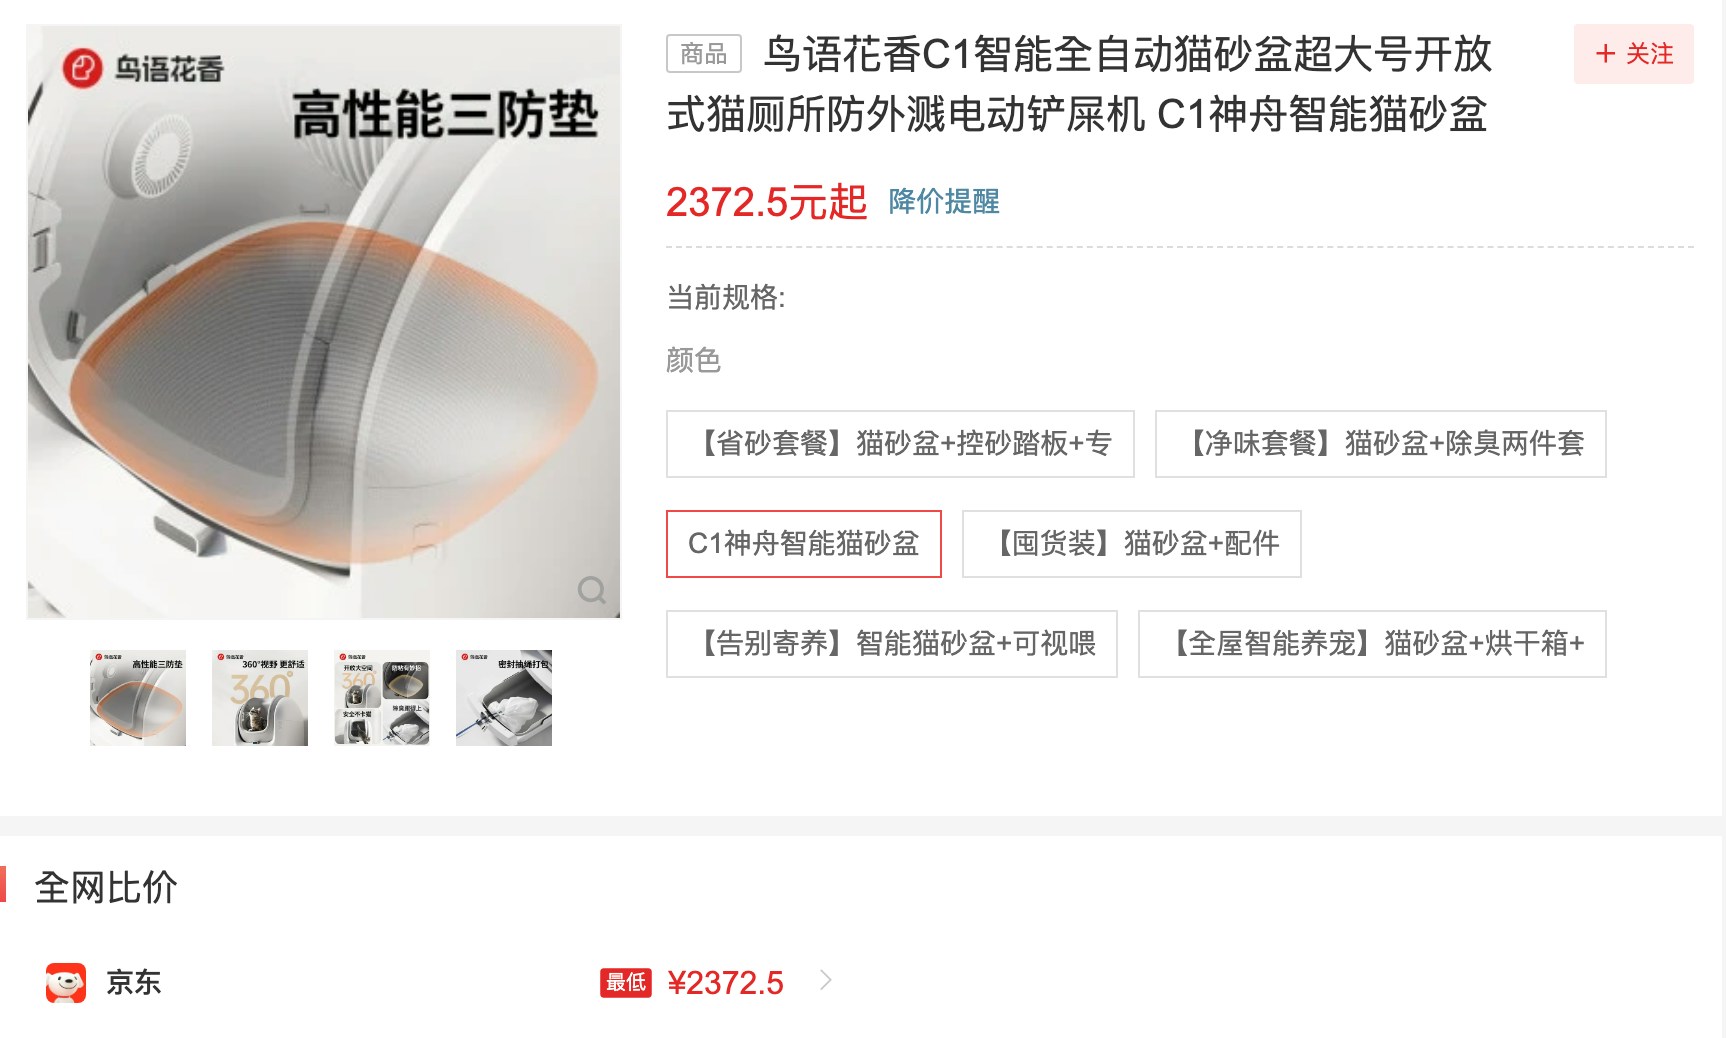Screen dimensions: 1726x1038
Task: Choose the 【全屋智能养宠】猫砂盆+烘干箱 option
Action: (1372, 644)
